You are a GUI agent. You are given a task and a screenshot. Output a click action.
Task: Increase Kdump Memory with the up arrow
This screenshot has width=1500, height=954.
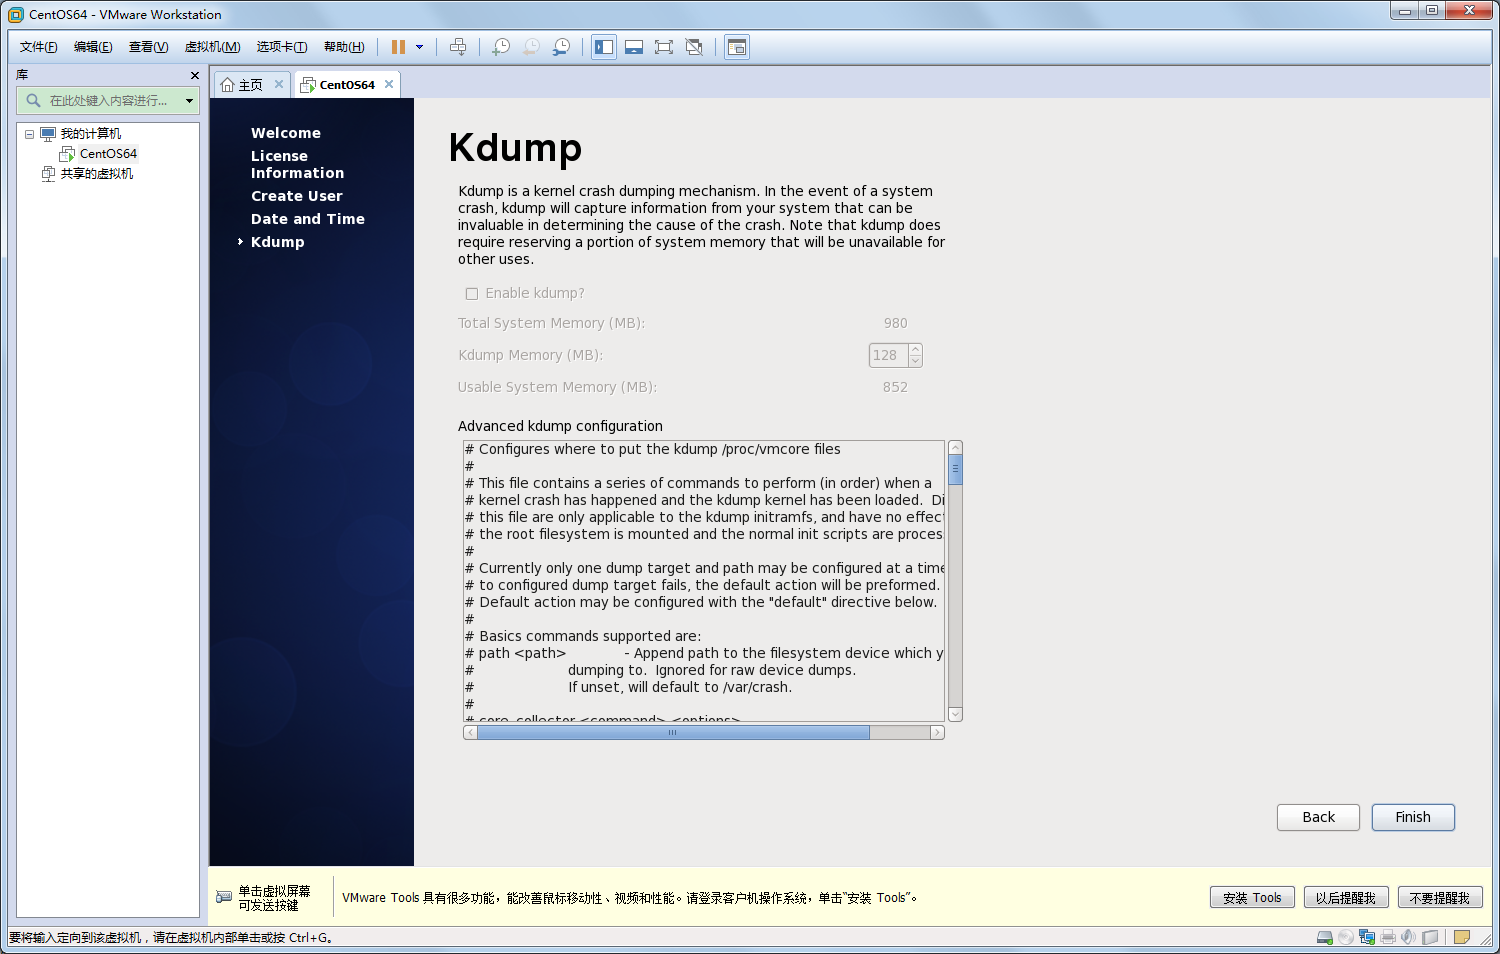tap(915, 350)
